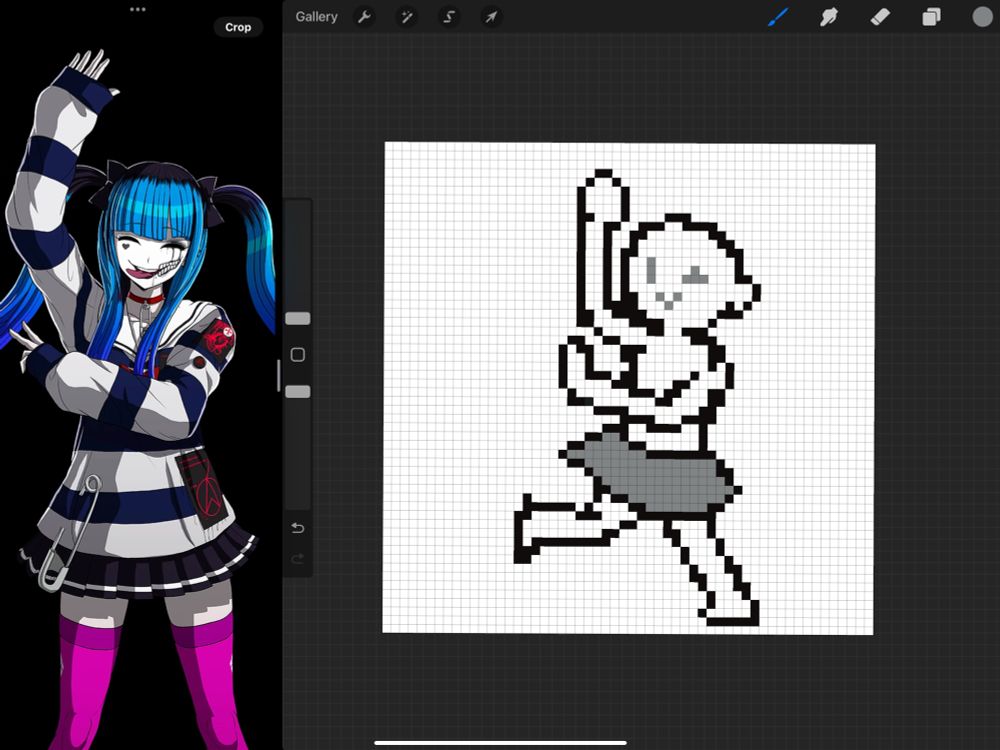Select the Eraser tool
This screenshot has width=1000, height=750.
point(880,17)
